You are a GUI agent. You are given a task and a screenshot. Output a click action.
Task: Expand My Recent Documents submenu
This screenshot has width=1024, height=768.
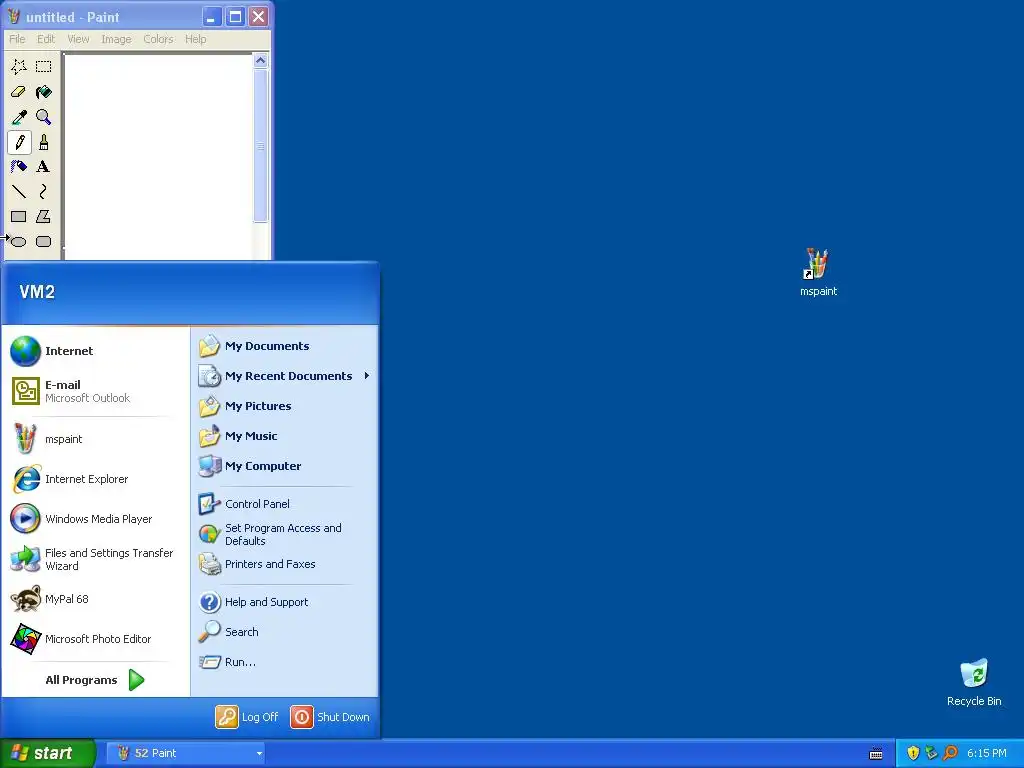[285, 376]
